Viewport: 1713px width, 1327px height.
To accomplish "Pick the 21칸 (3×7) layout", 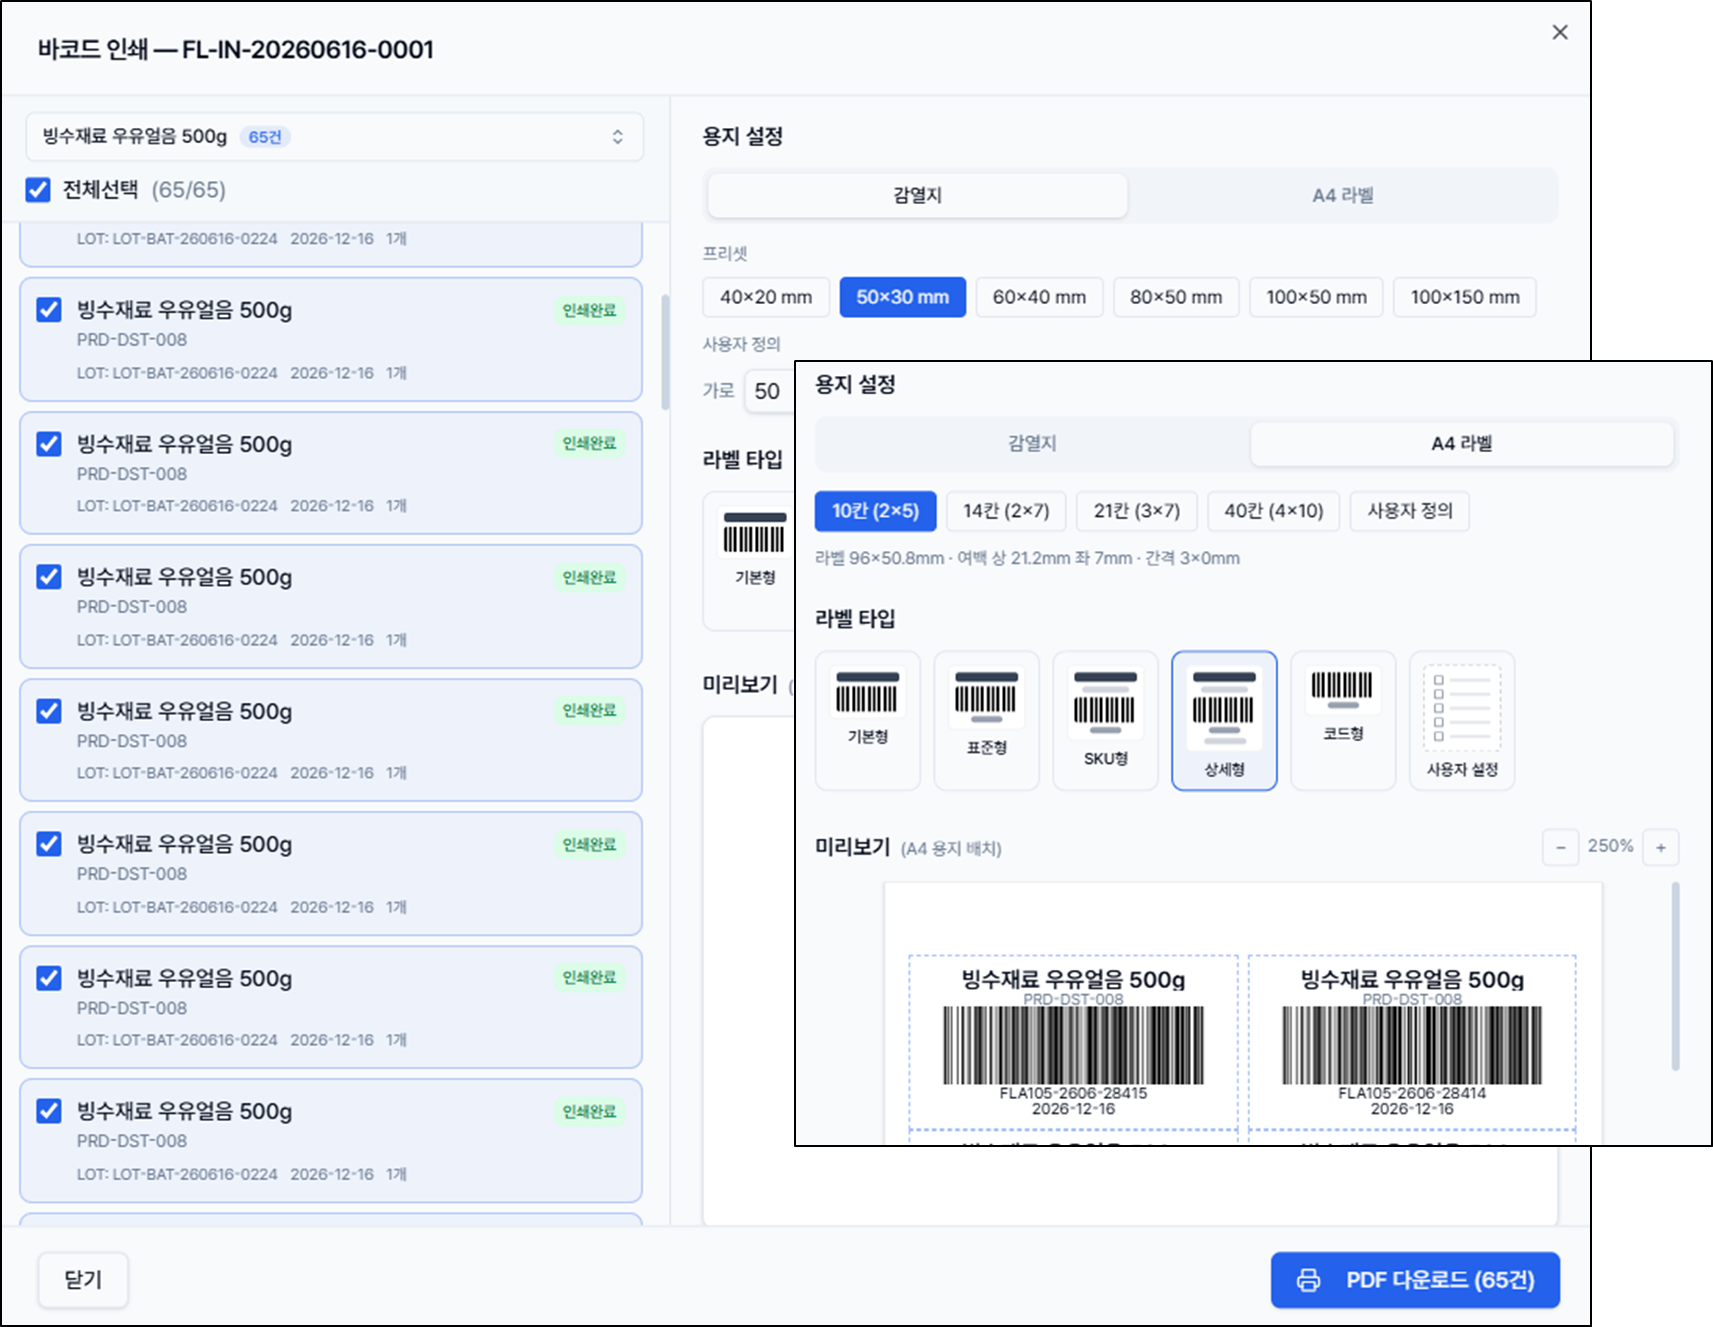I will pos(1136,511).
